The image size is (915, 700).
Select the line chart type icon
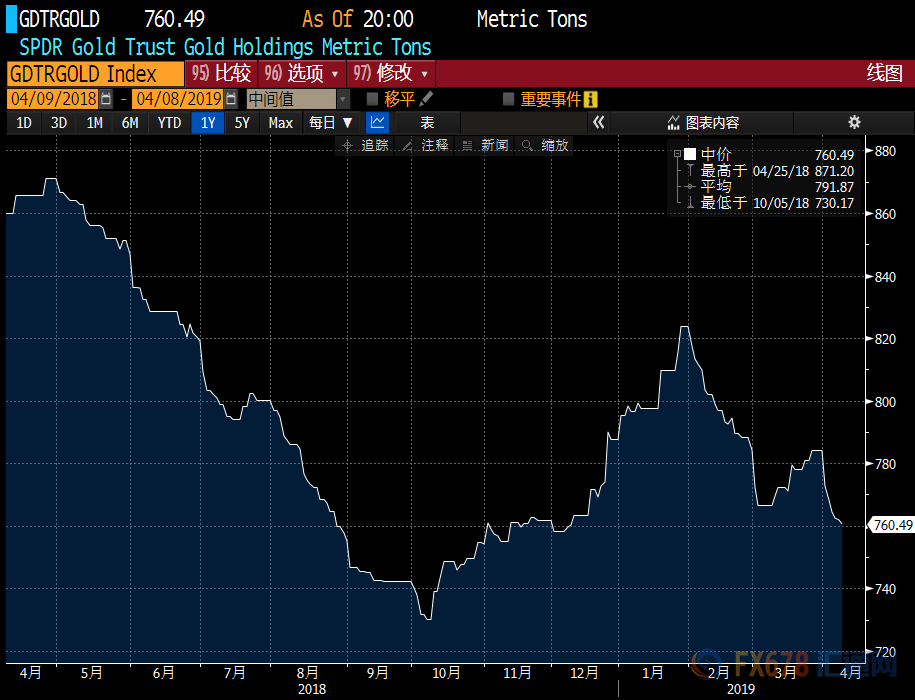point(377,122)
